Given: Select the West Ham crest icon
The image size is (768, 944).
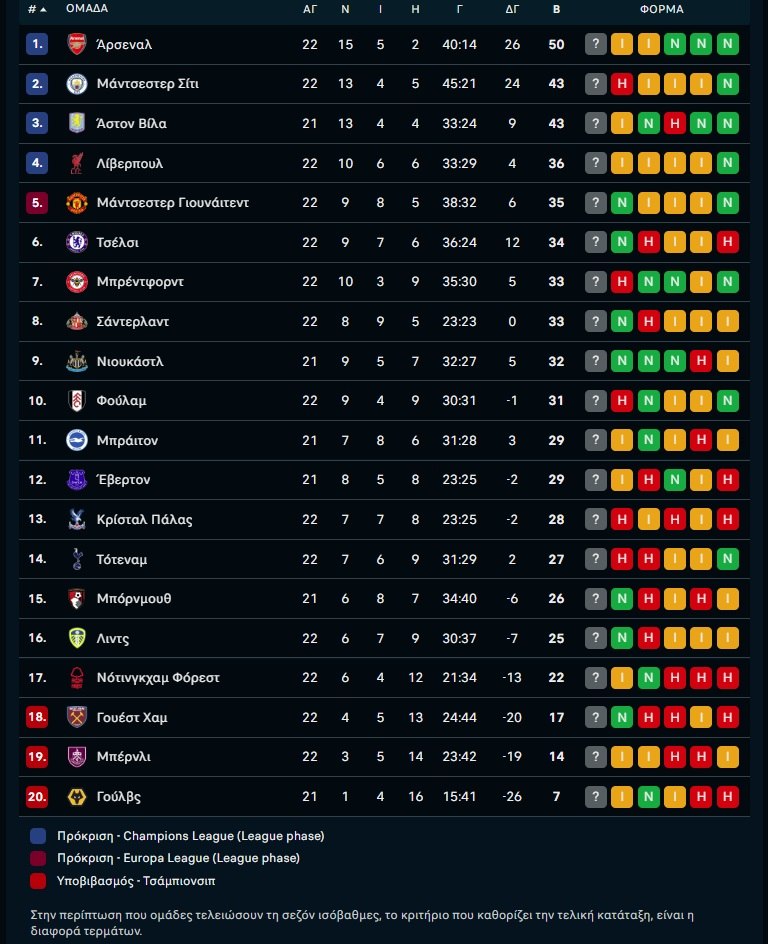Looking at the screenshot, I should coord(77,717).
